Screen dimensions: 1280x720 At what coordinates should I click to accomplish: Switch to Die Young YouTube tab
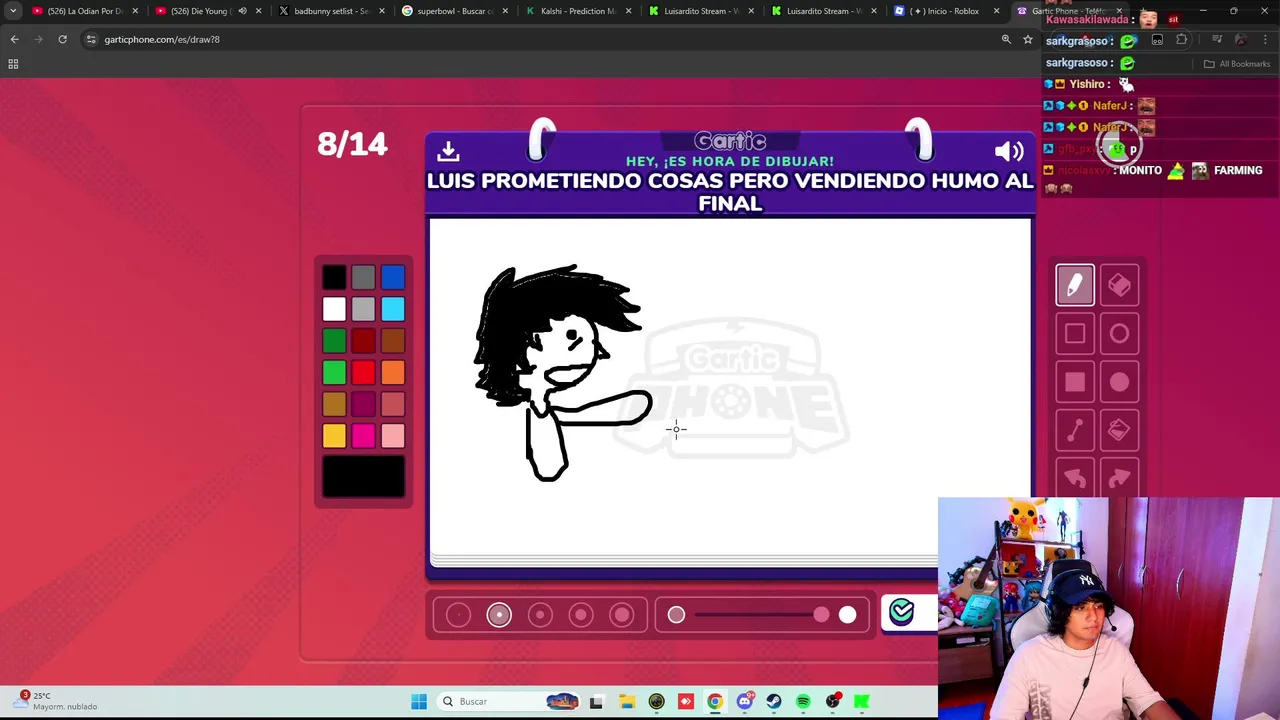(207, 11)
